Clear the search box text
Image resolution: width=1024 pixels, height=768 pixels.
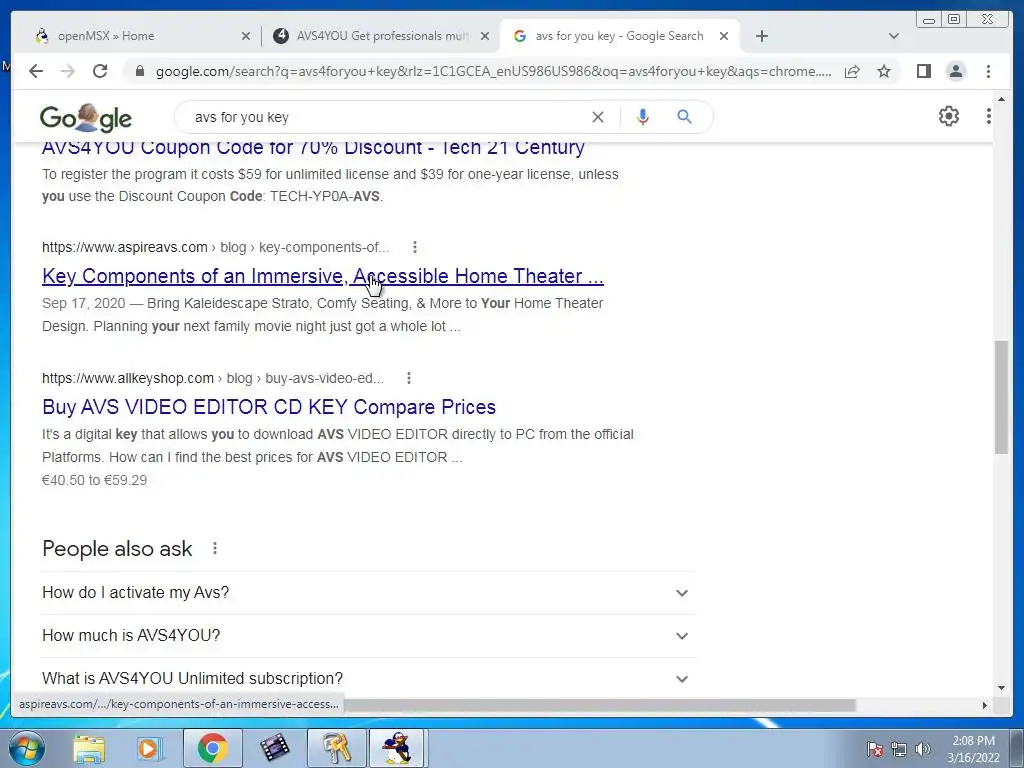pyautogui.click(x=598, y=117)
